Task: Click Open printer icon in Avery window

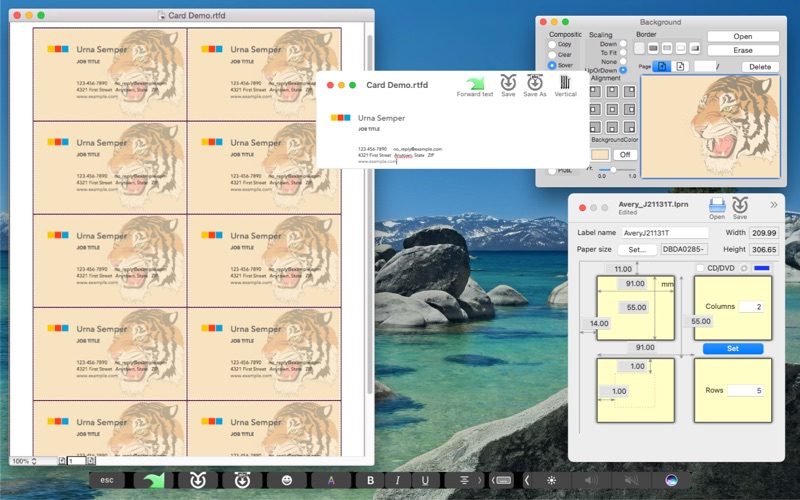Action: [x=717, y=205]
